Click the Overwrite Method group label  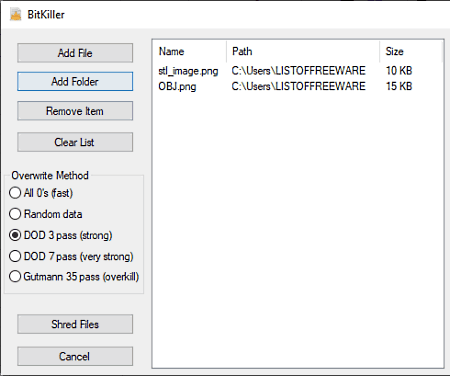point(50,175)
